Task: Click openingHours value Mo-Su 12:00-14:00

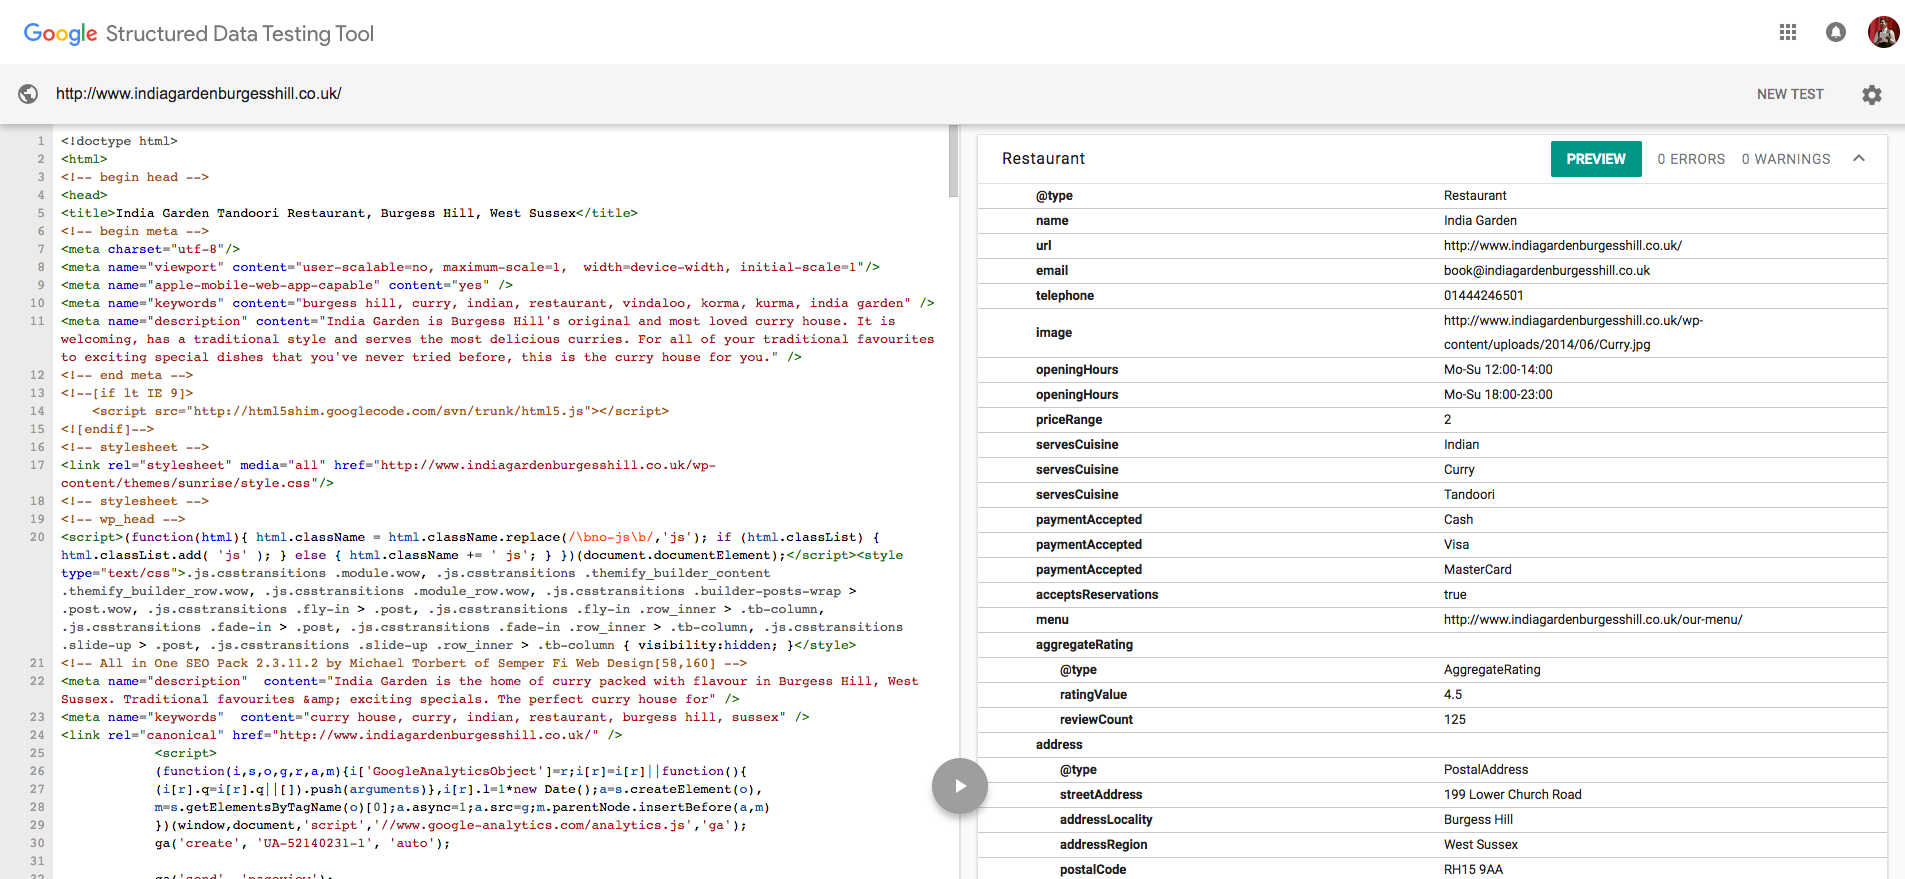Action: pos(1498,370)
